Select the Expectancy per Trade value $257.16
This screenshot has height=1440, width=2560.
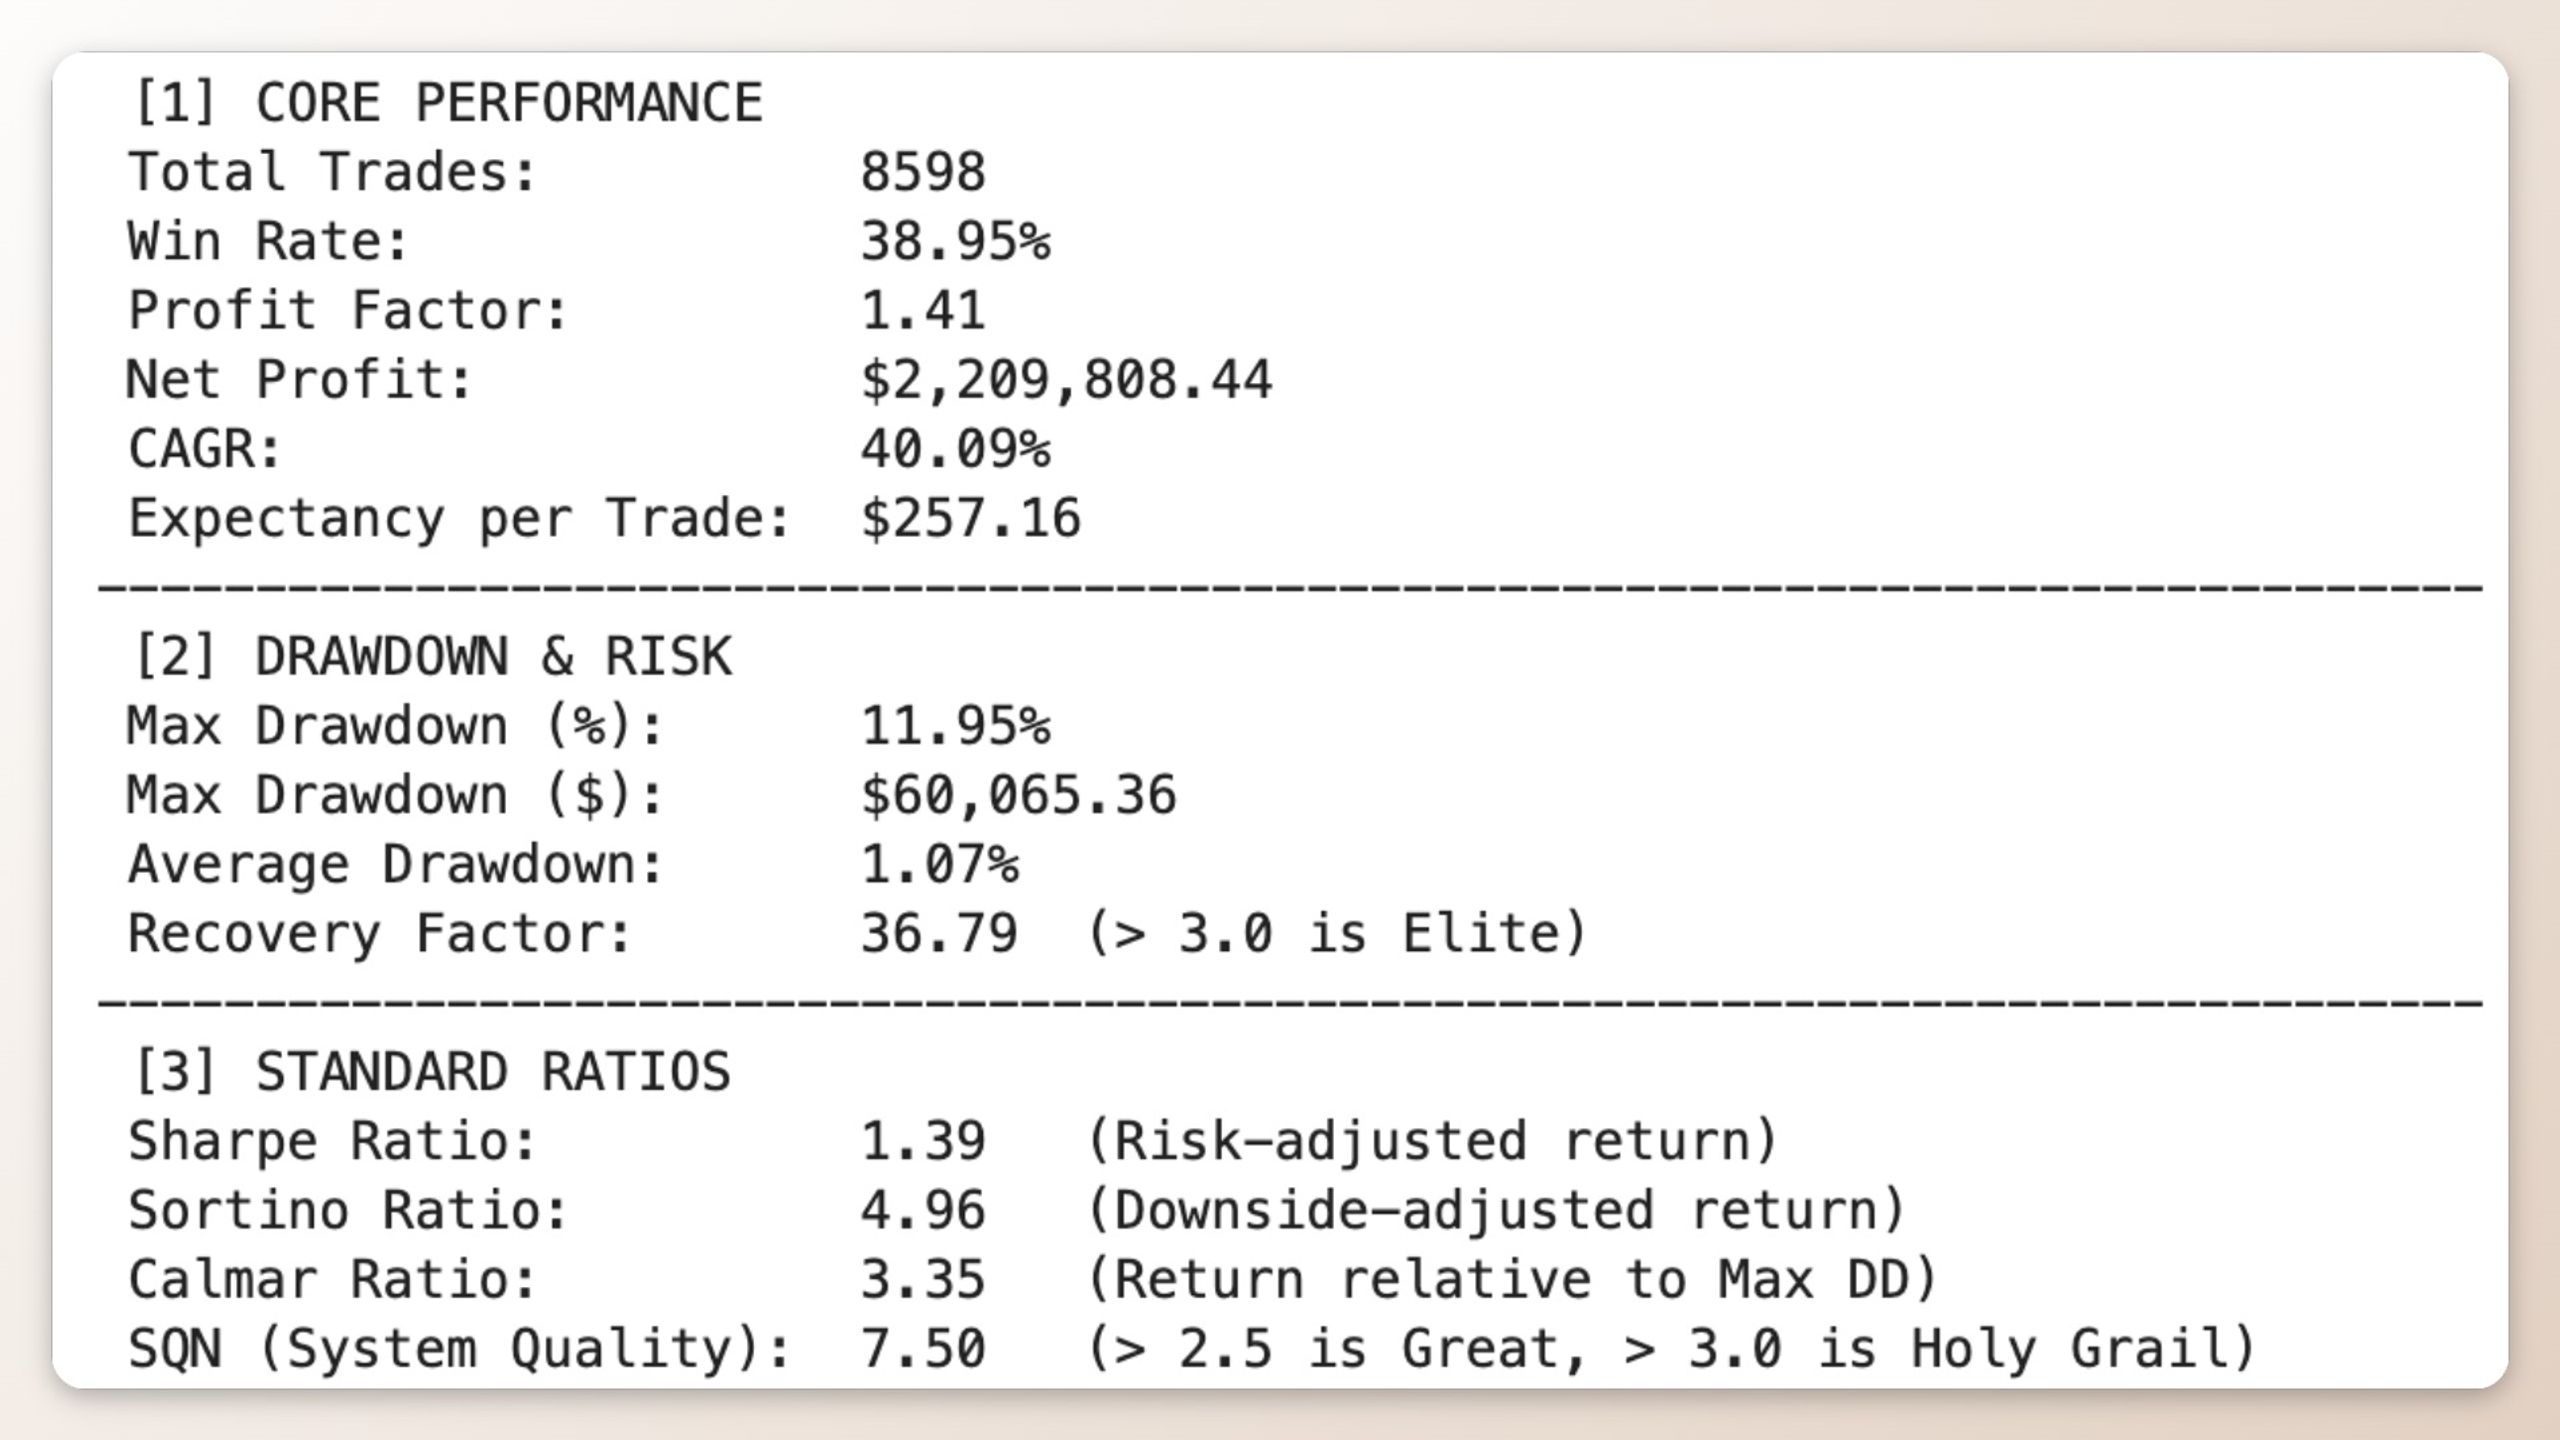tap(970, 518)
